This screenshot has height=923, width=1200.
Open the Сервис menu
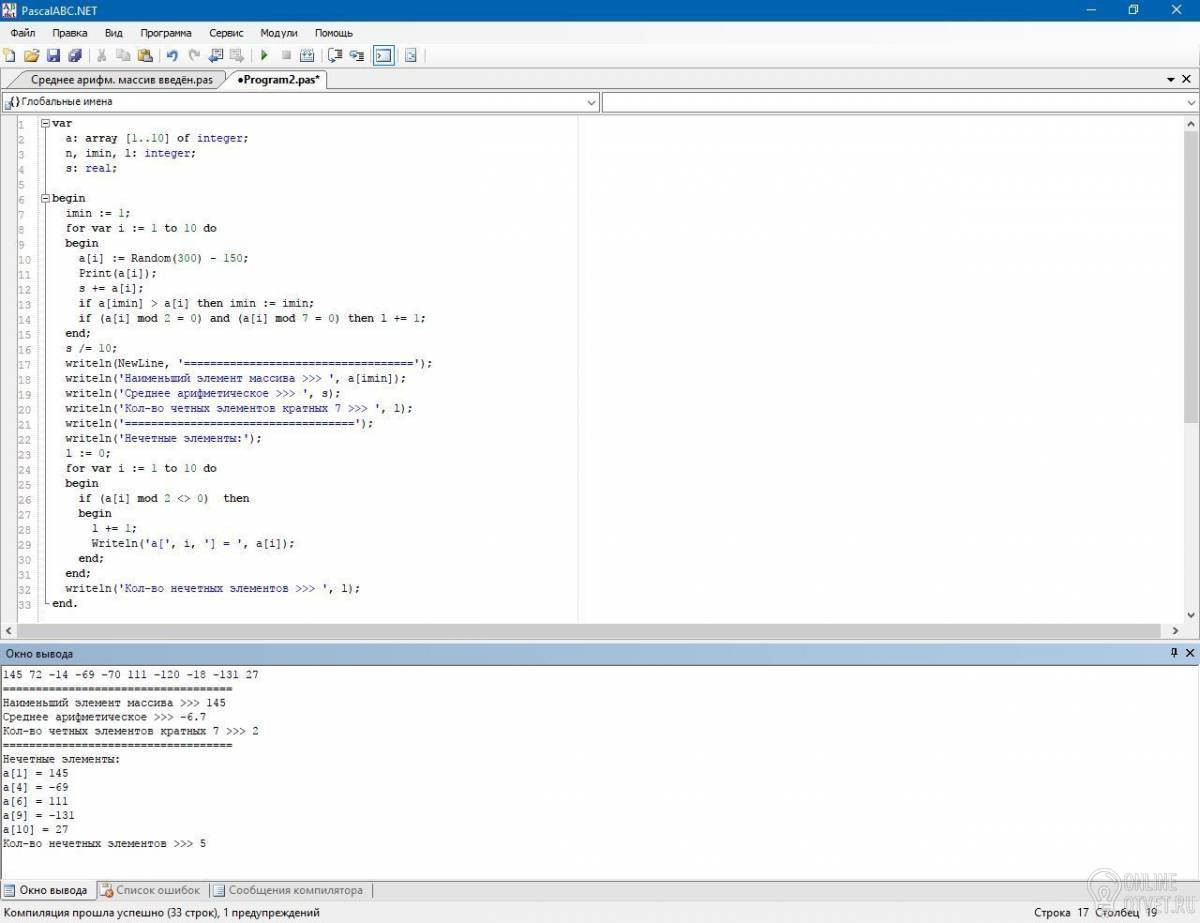[x=227, y=33]
